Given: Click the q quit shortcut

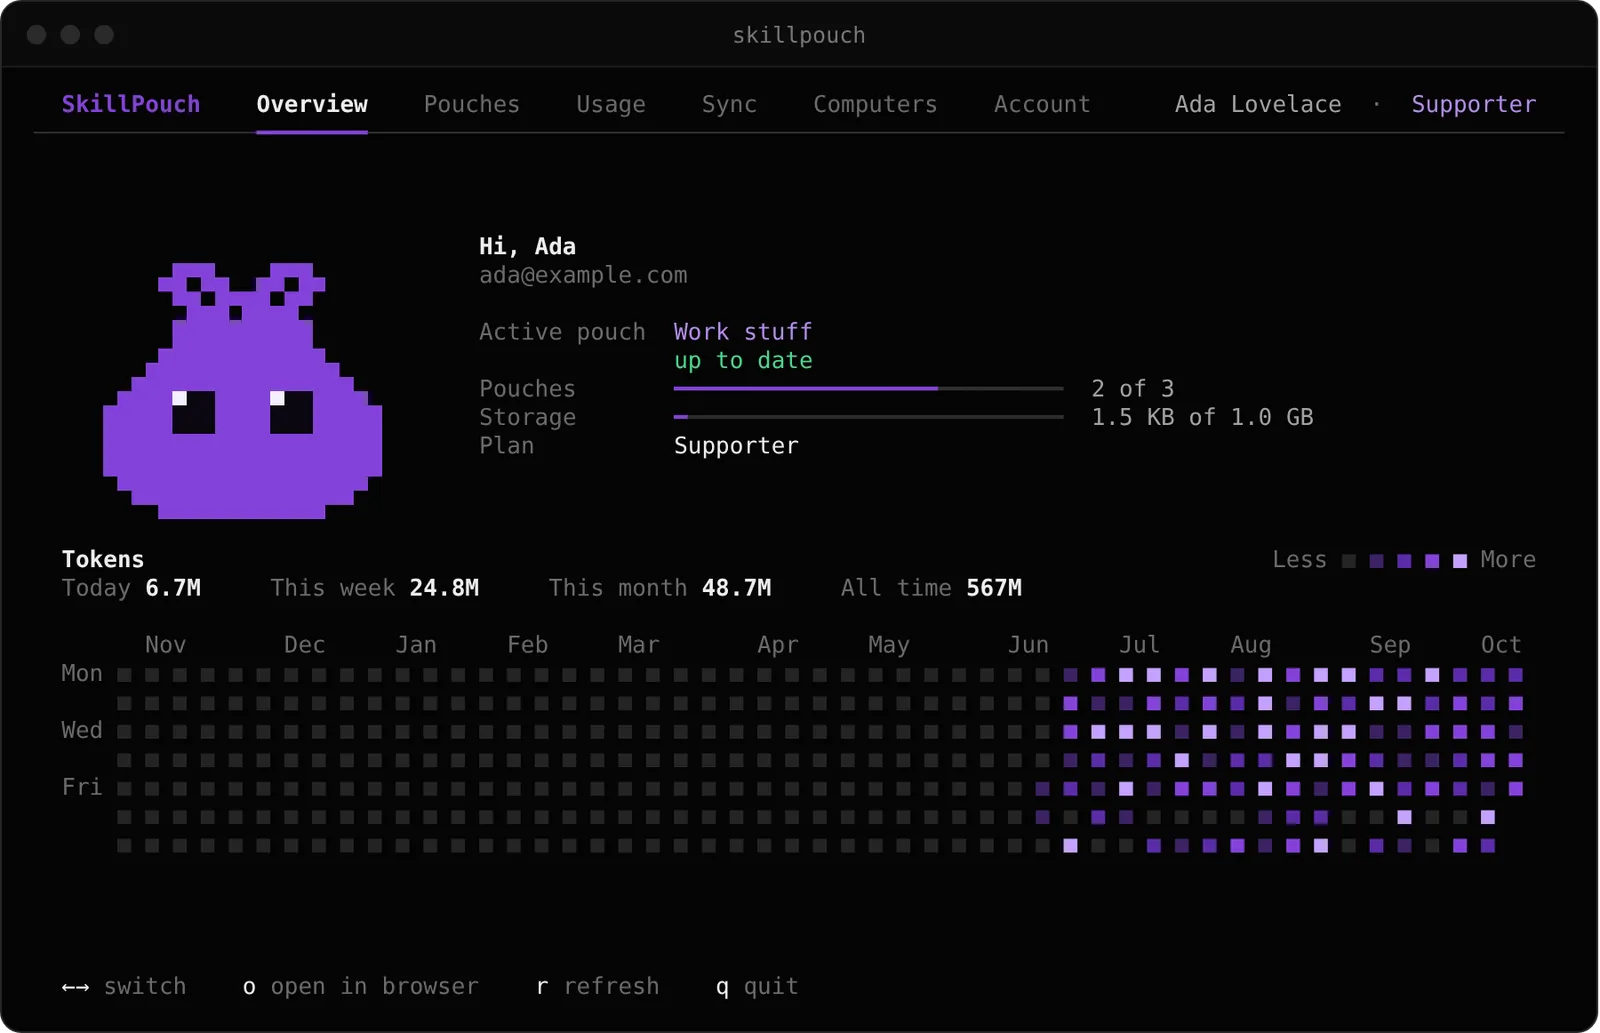Looking at the screenshot, I should pyautogui.click(x=757, y=987).
